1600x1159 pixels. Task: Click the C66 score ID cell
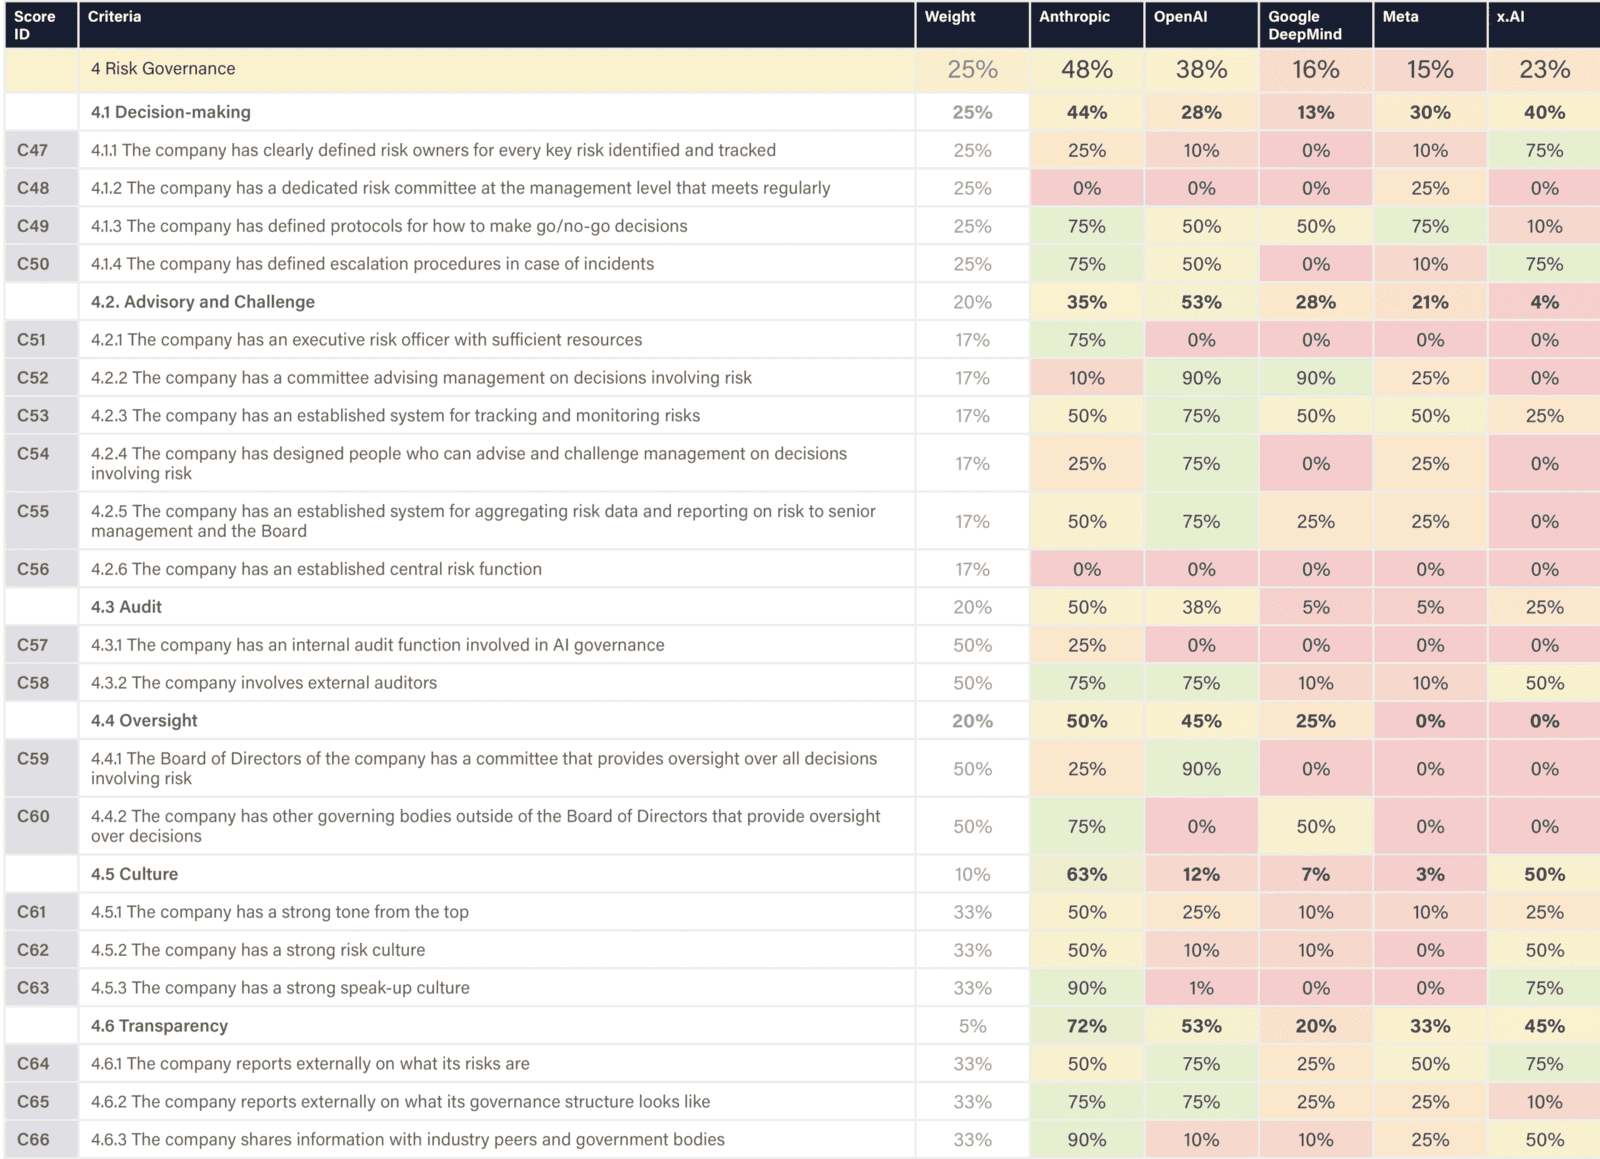click(41, 1140)
